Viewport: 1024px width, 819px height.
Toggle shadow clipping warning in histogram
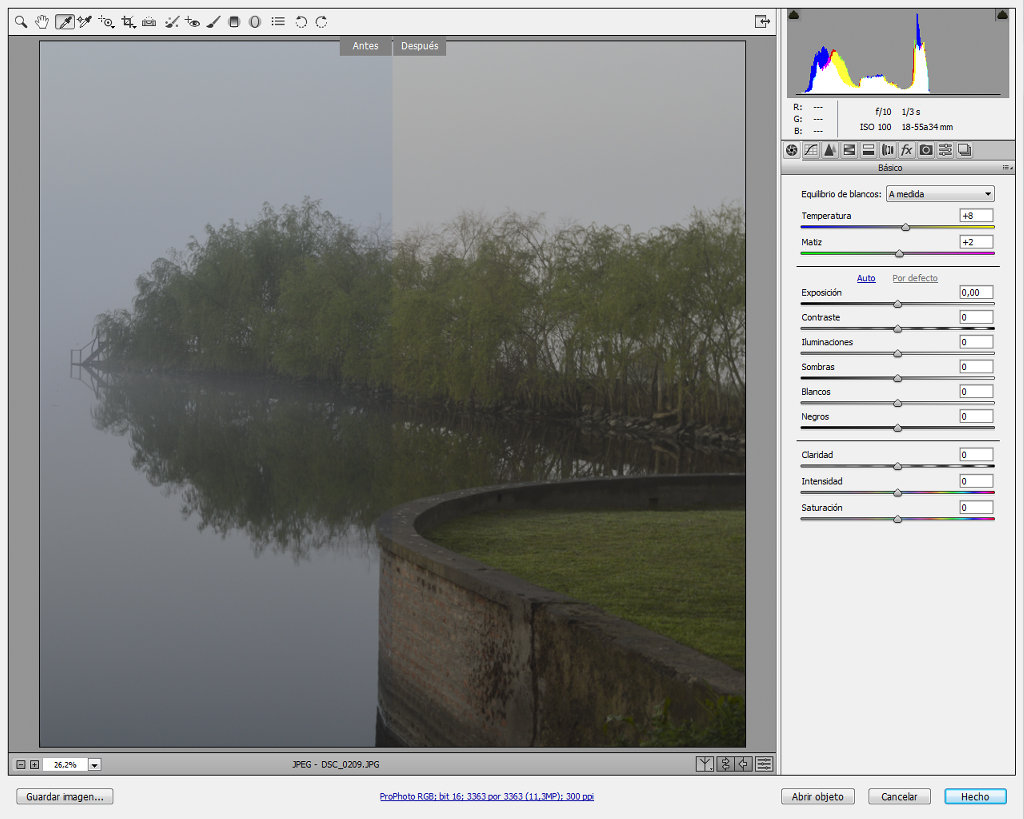(x=794, y=14)
